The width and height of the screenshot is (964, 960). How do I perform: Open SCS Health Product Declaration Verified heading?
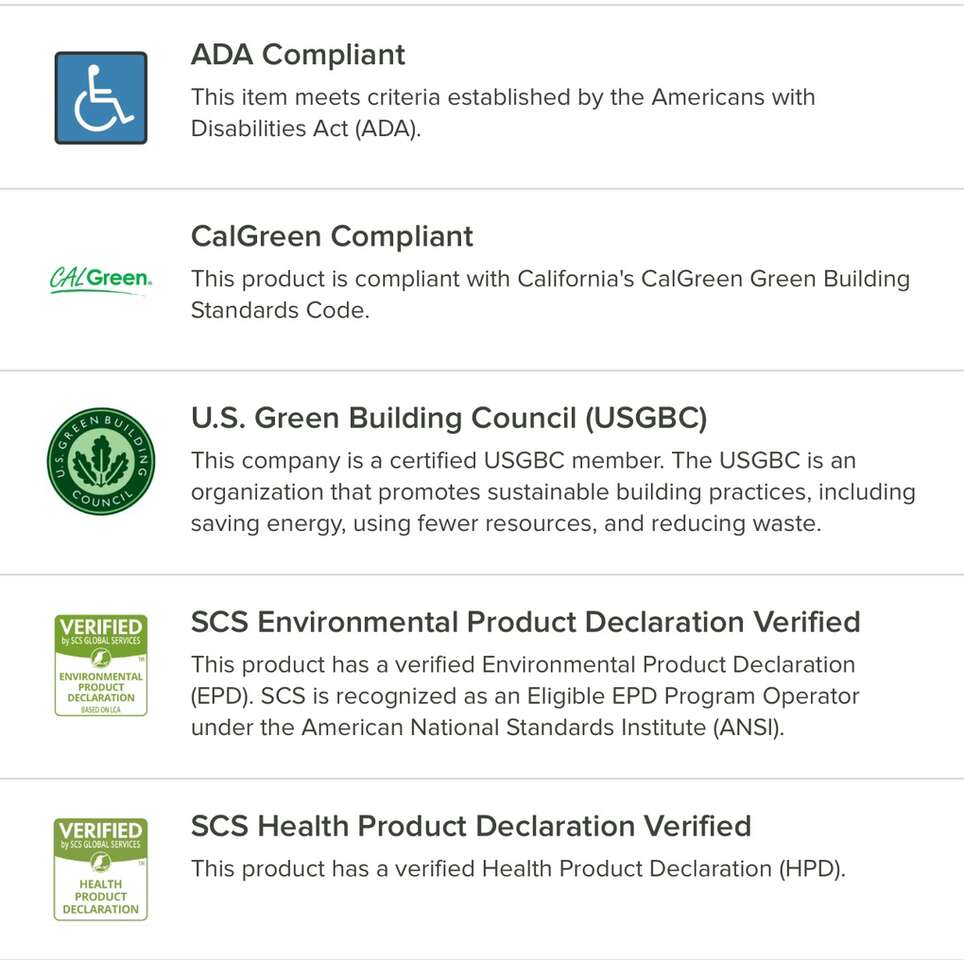pos(470,826)
